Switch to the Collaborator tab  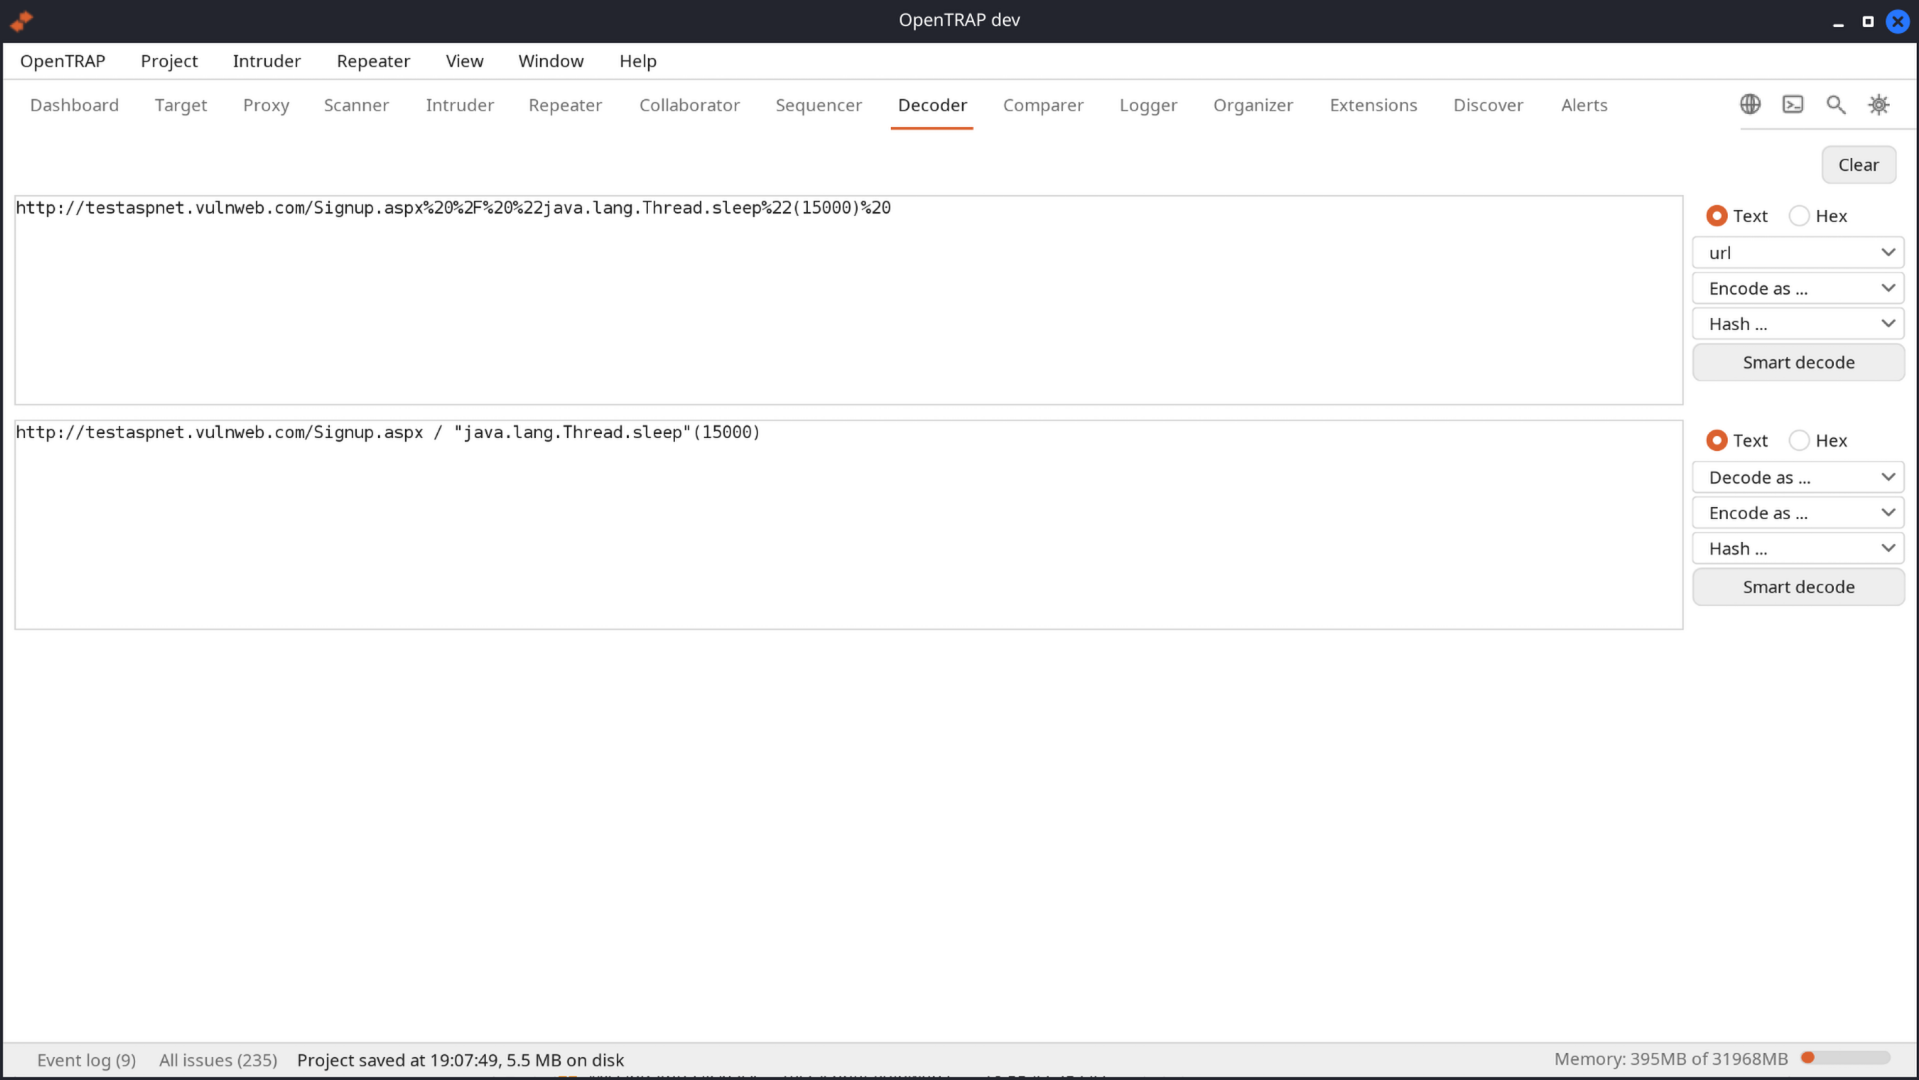689,105
